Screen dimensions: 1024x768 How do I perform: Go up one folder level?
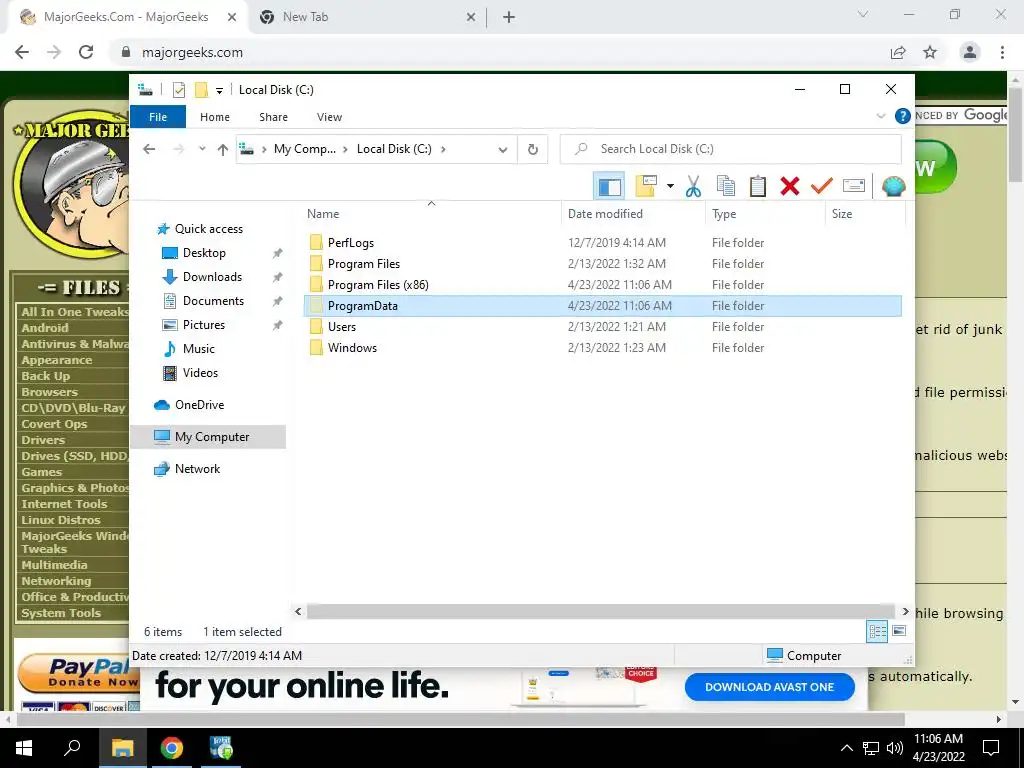click(223, 150)
